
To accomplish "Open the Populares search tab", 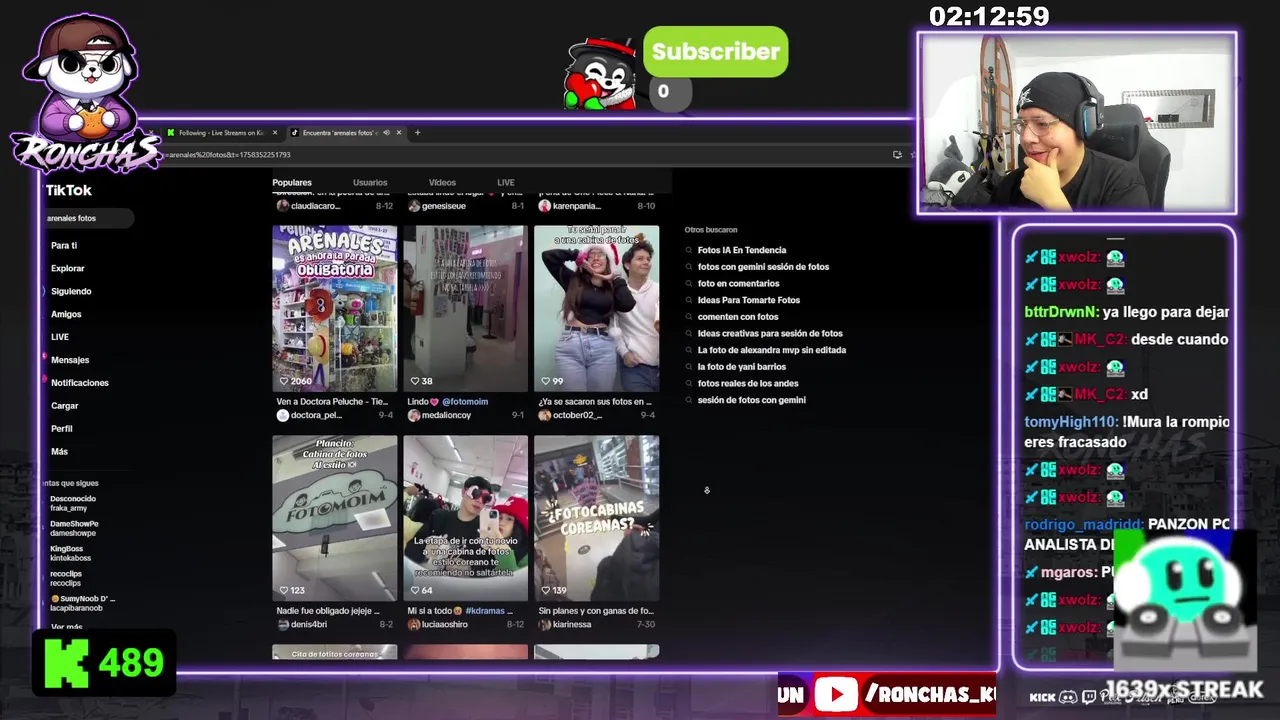I will [292, 182].
